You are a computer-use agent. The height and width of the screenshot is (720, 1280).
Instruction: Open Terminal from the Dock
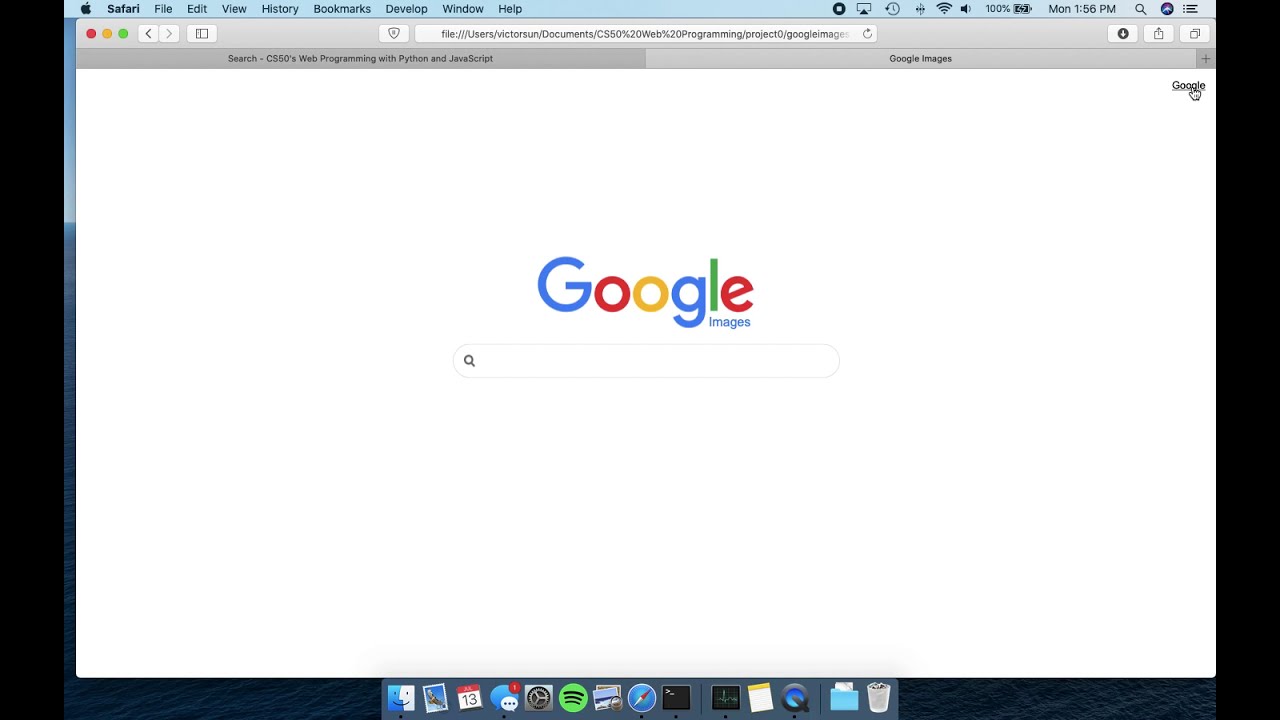tap(677, 697)
